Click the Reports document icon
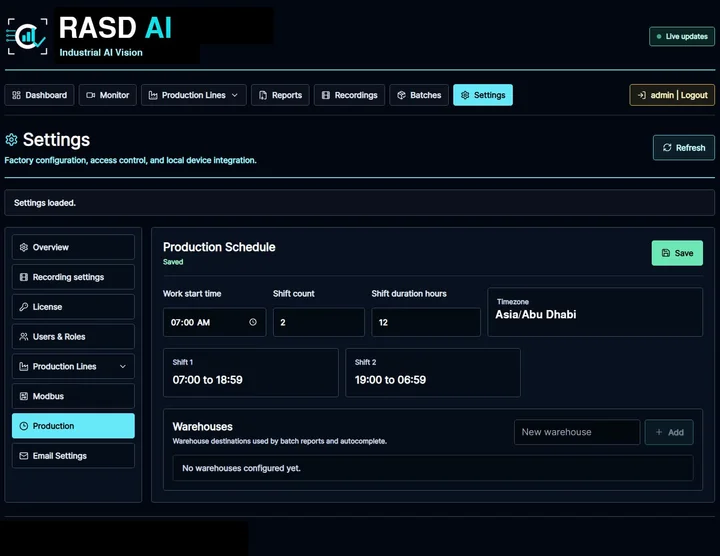 click(x=263, y=95)
